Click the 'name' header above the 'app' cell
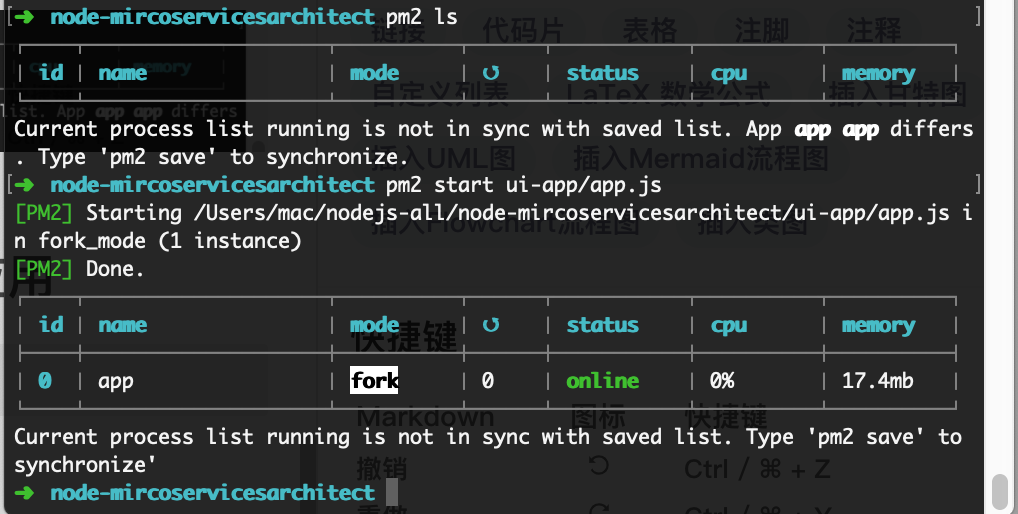The height and width of the screenshot is (514, 1018). pyautogui.click(x=123, y=324)
